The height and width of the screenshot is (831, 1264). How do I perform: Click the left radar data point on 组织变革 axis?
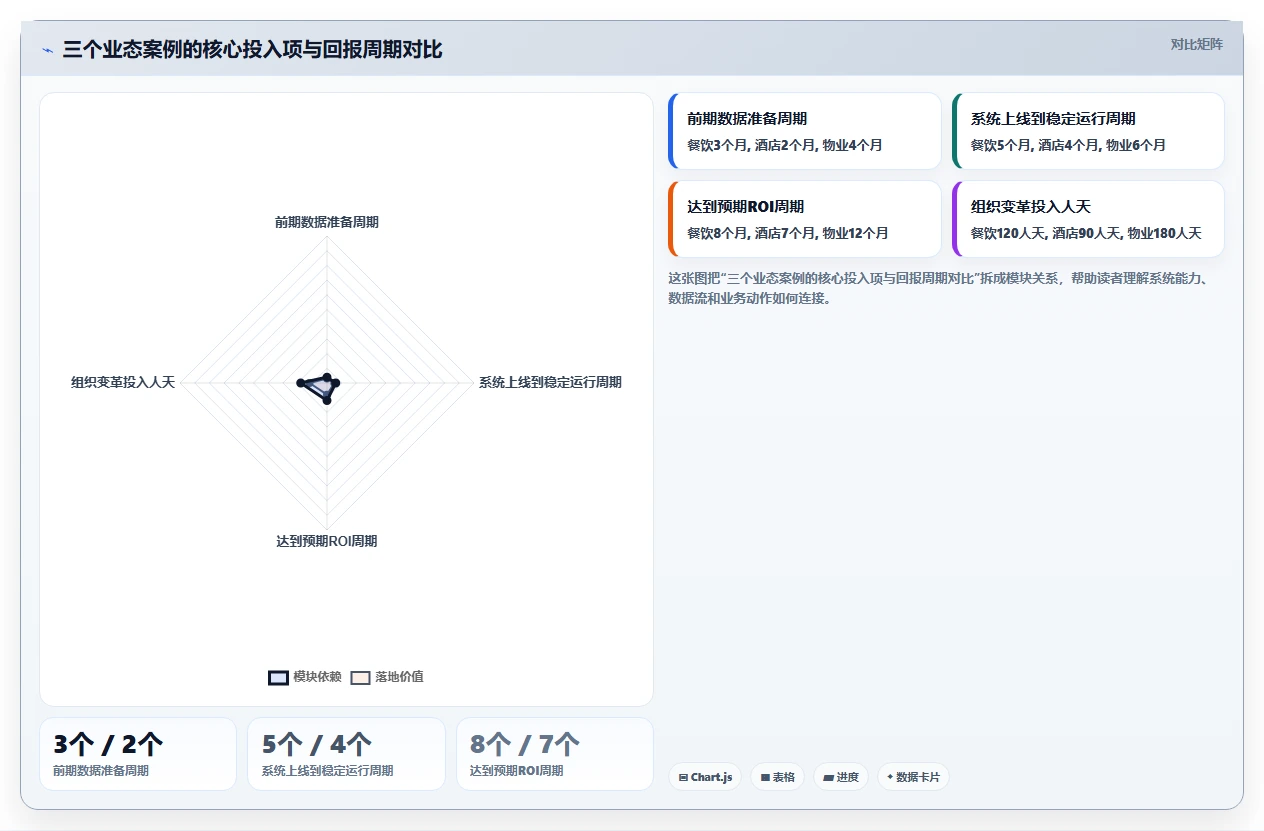point(301,383)
